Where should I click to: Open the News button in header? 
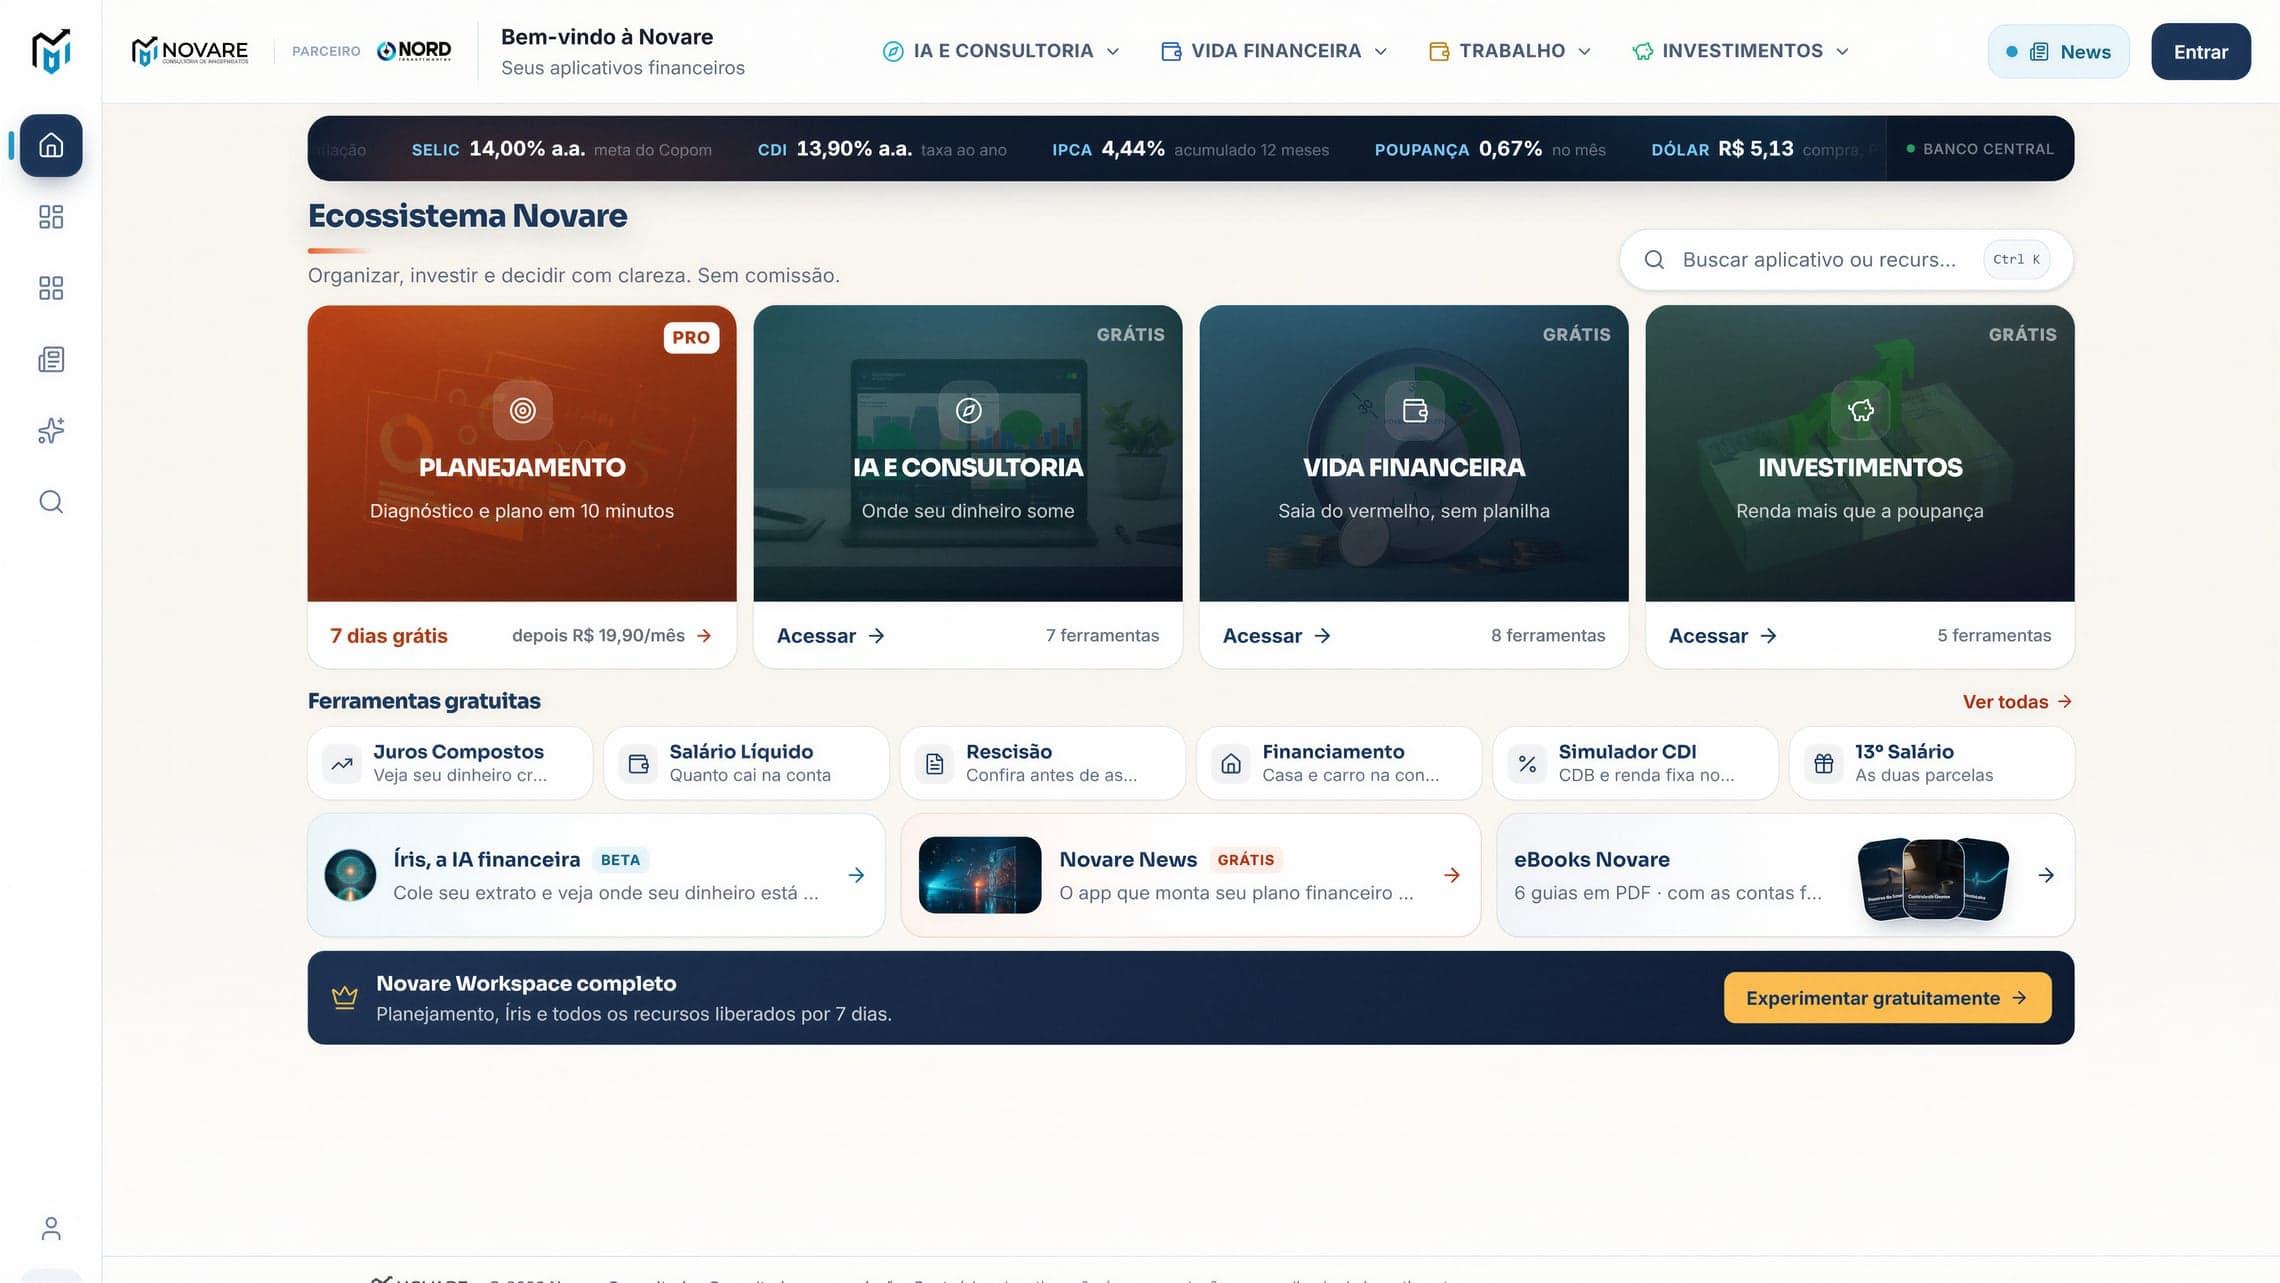point(2058,52)
